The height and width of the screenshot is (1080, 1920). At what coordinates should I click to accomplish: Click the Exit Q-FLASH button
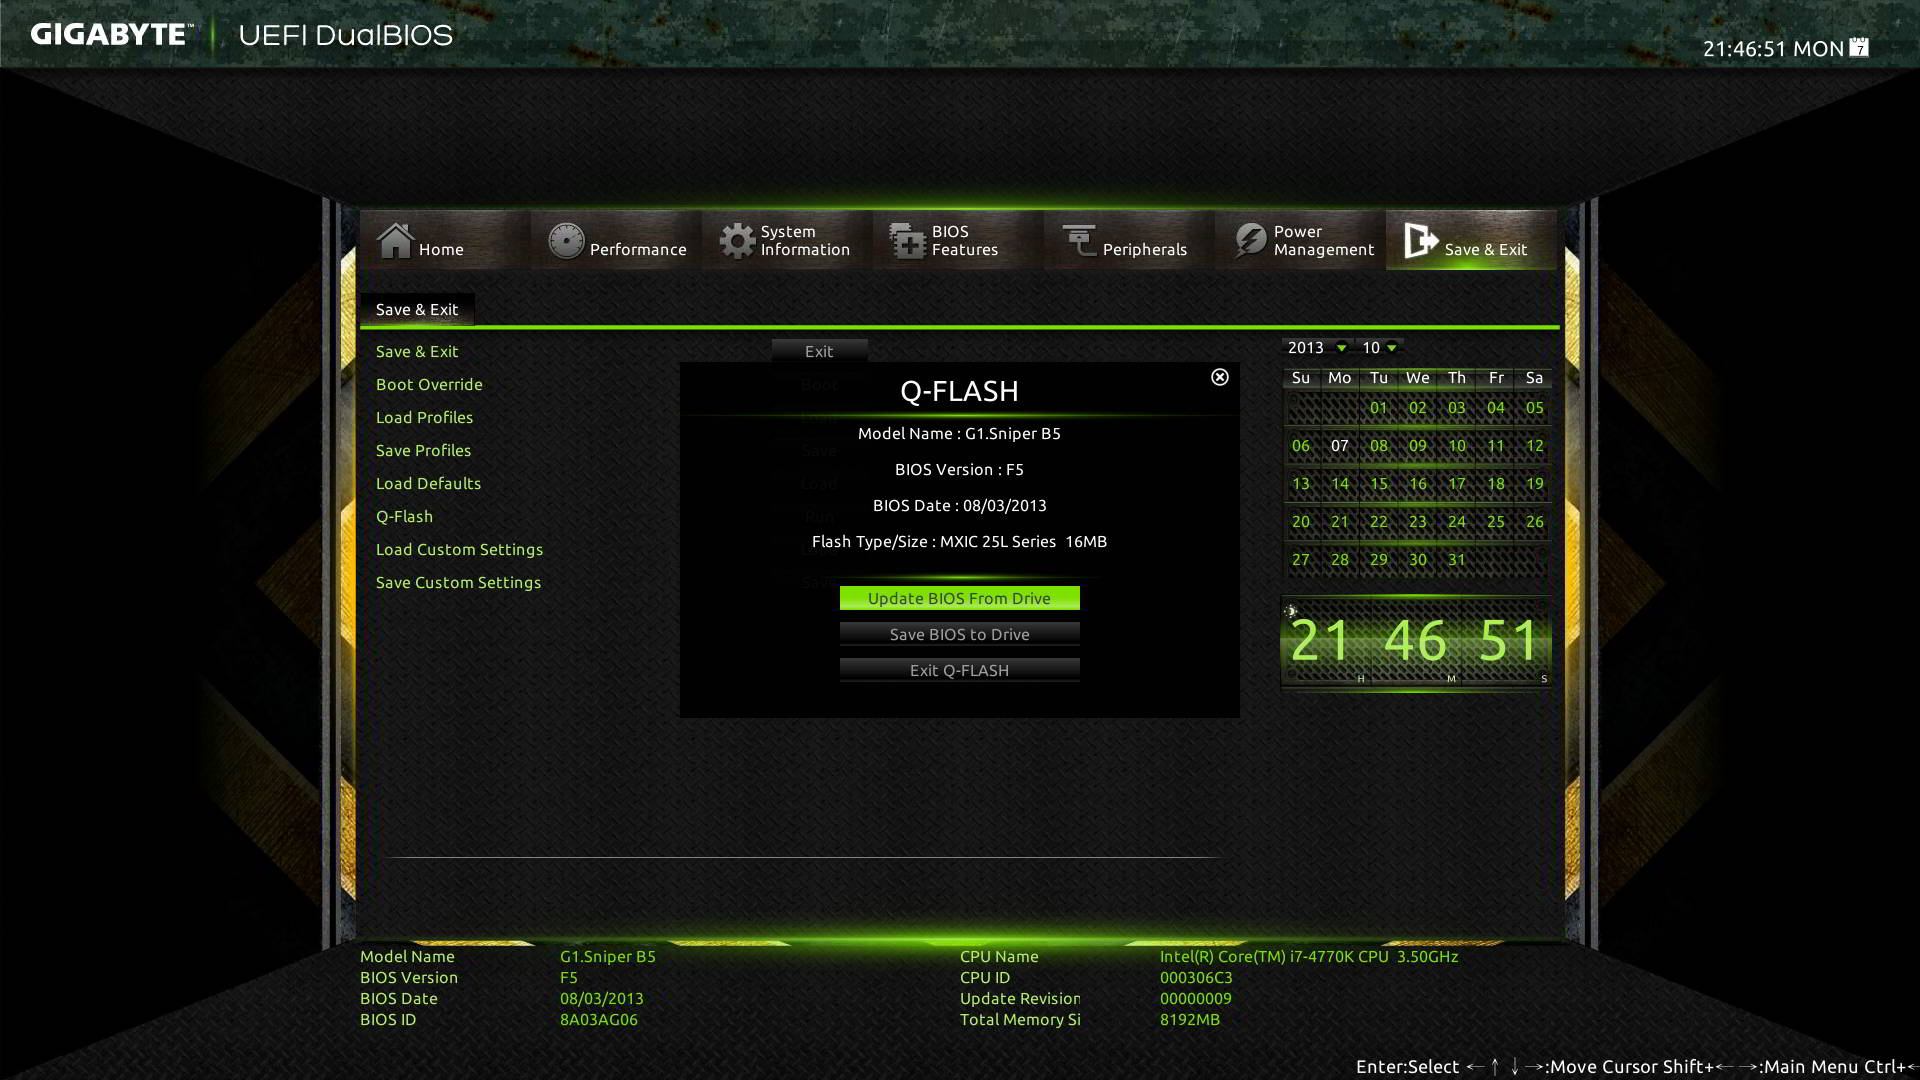[959, 670]
